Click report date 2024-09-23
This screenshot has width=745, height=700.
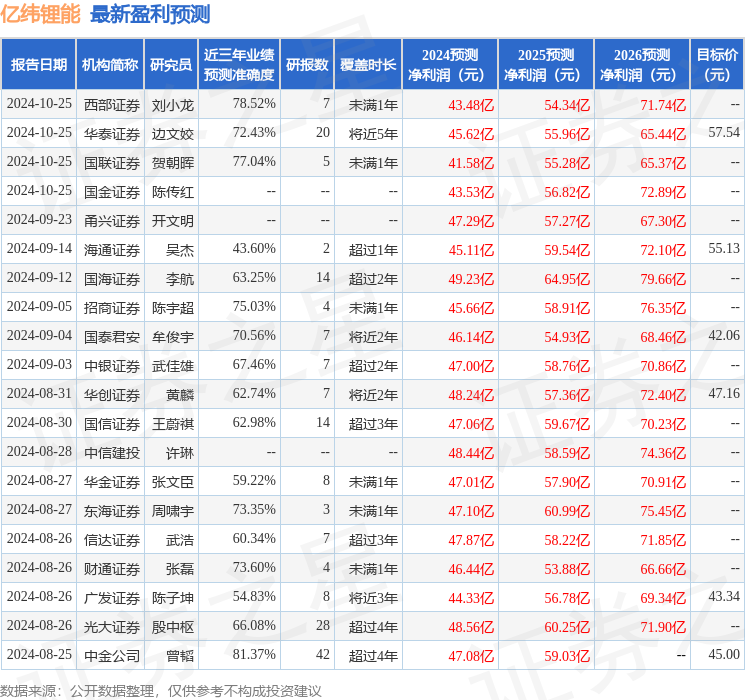(x=39, y=219)
